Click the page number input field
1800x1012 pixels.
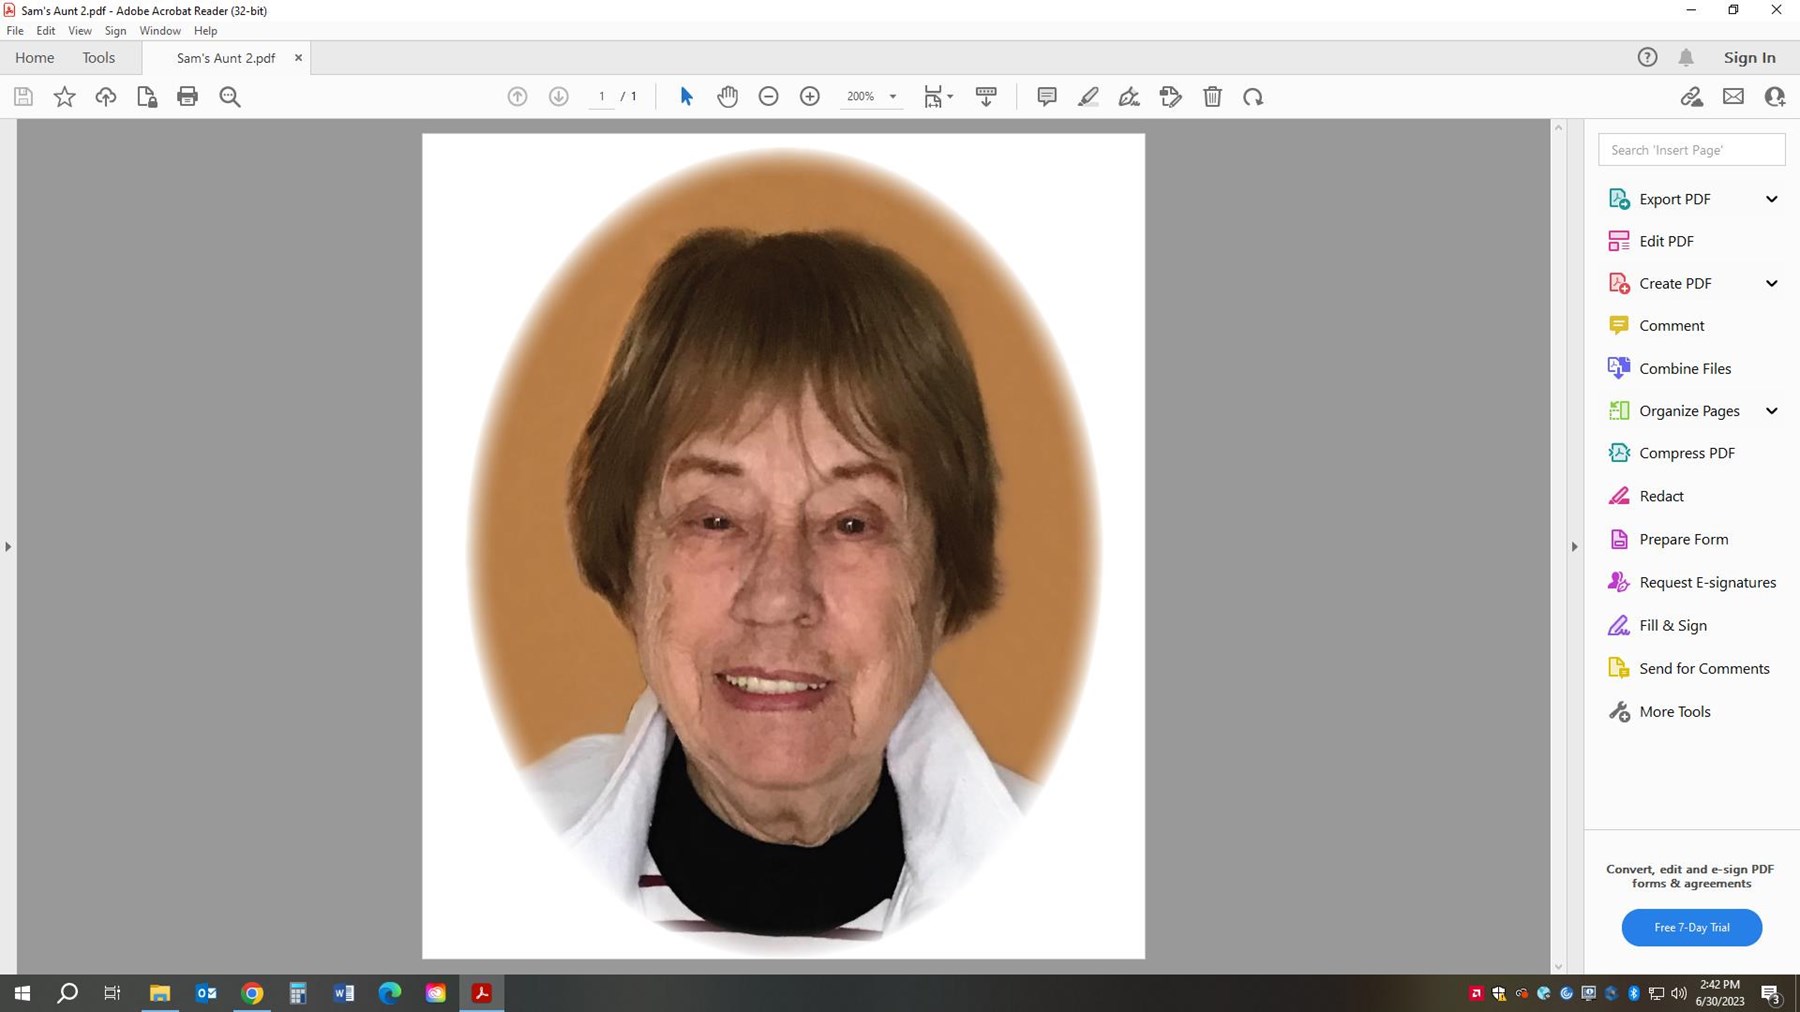coord(601,96)
